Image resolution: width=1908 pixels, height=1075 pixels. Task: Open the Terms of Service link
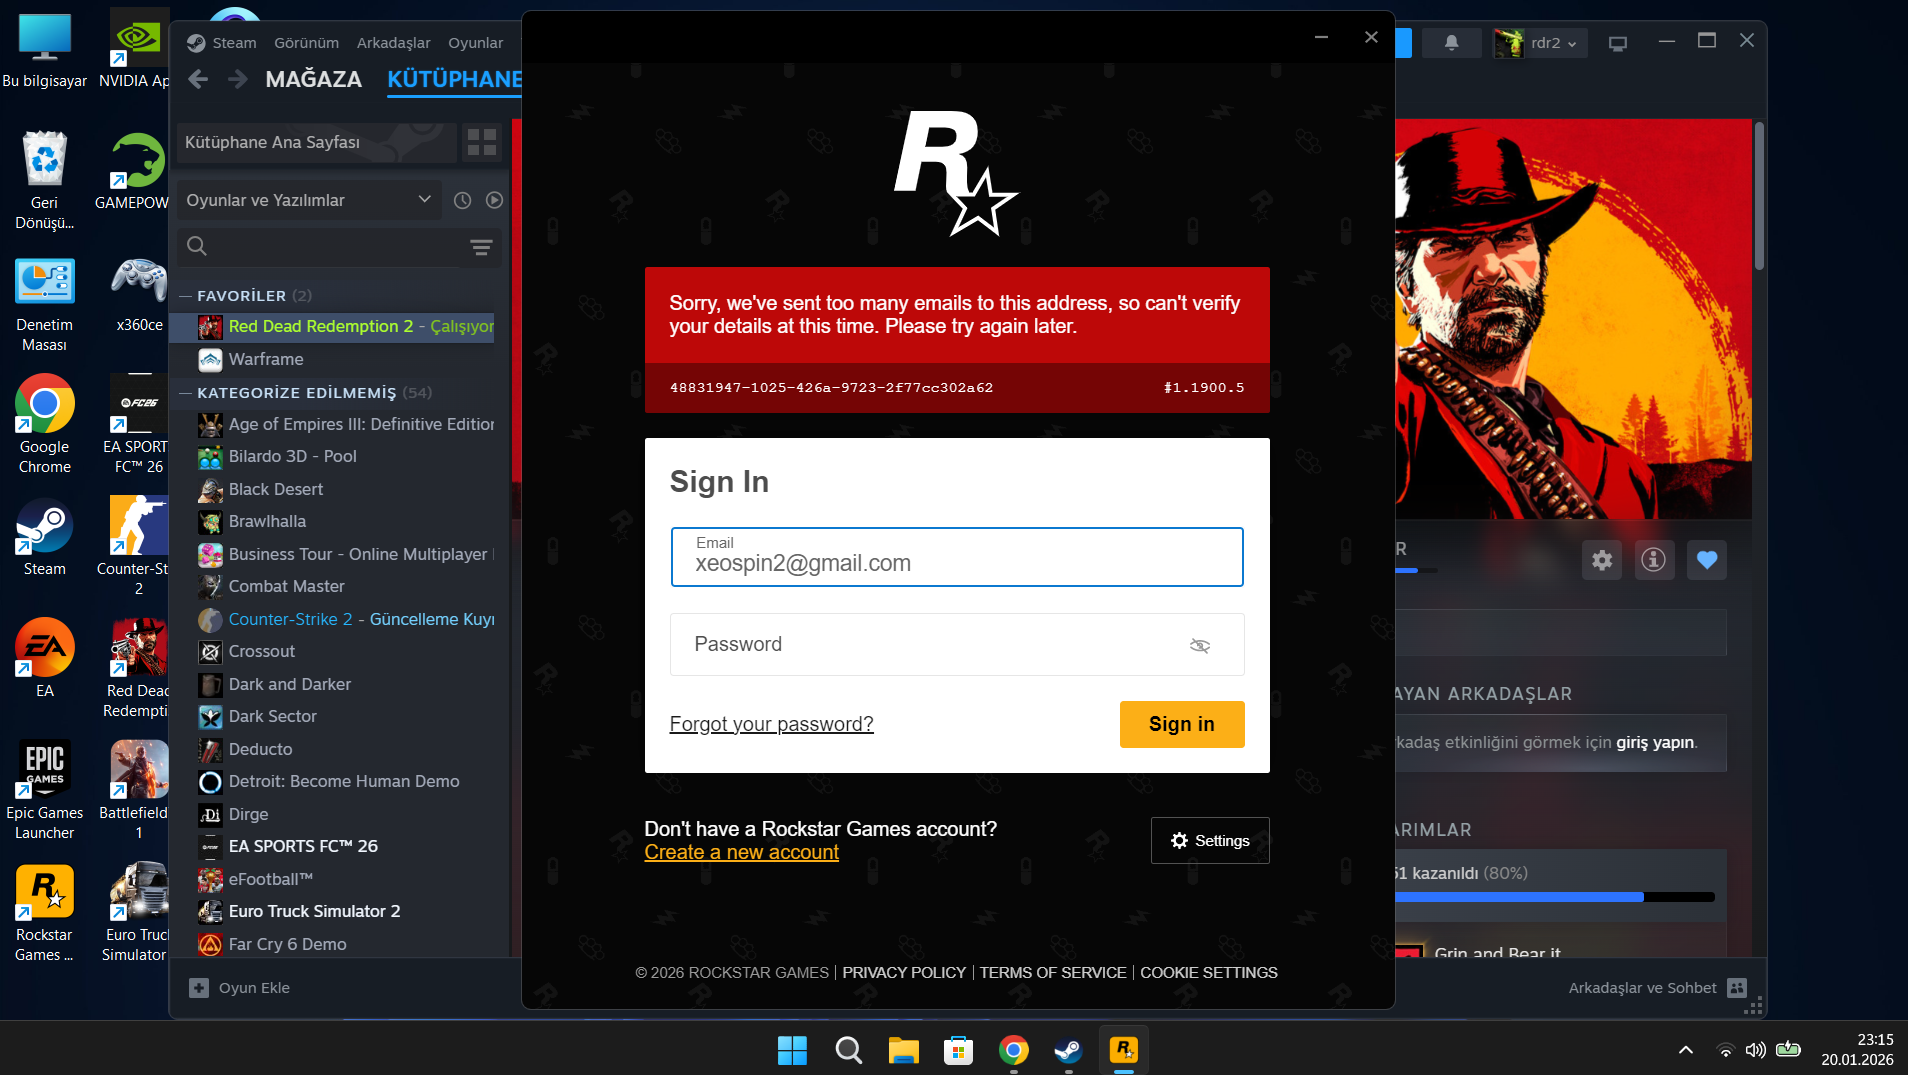click(x=1053, y=973)
